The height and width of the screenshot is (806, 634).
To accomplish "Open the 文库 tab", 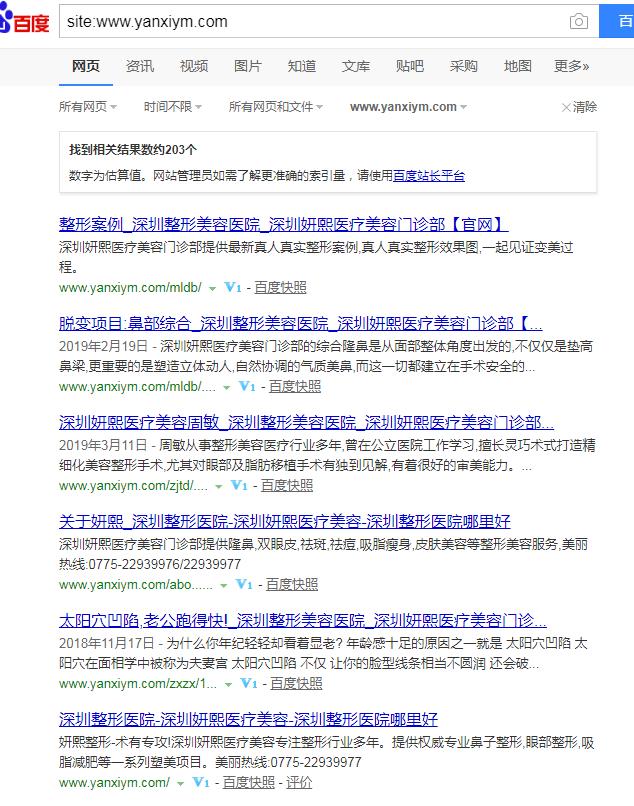I will 355,66.
